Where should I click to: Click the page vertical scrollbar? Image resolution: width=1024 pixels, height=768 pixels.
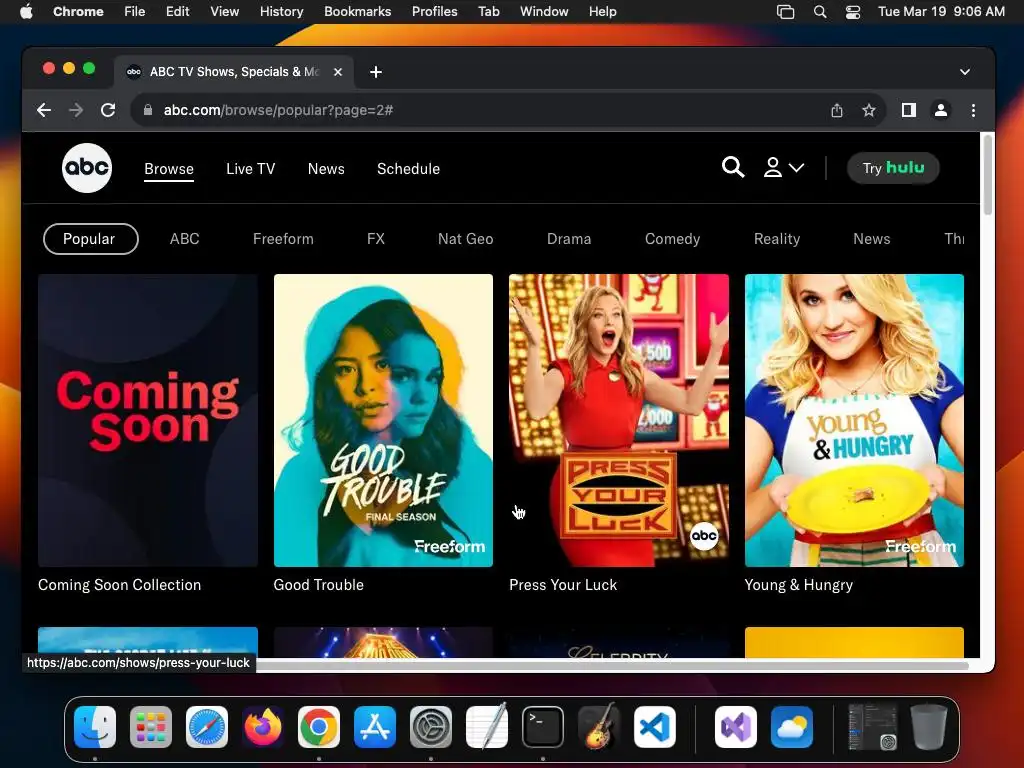click(987, 175)
